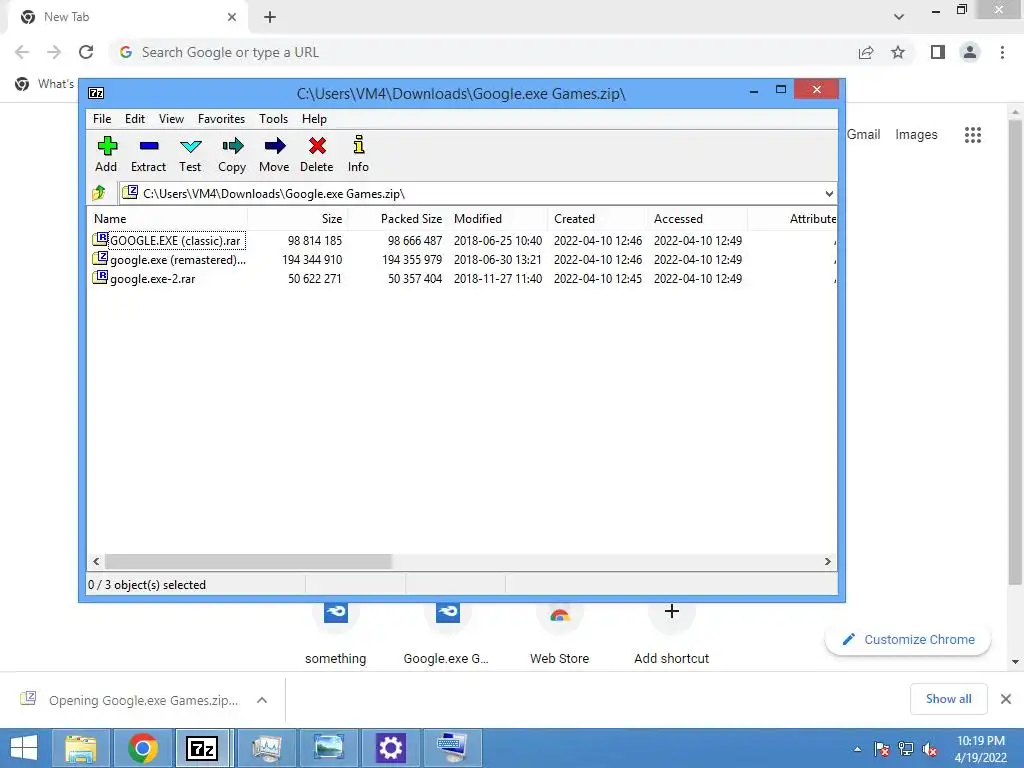Close the downloads bar

[x=1006, y=699]
